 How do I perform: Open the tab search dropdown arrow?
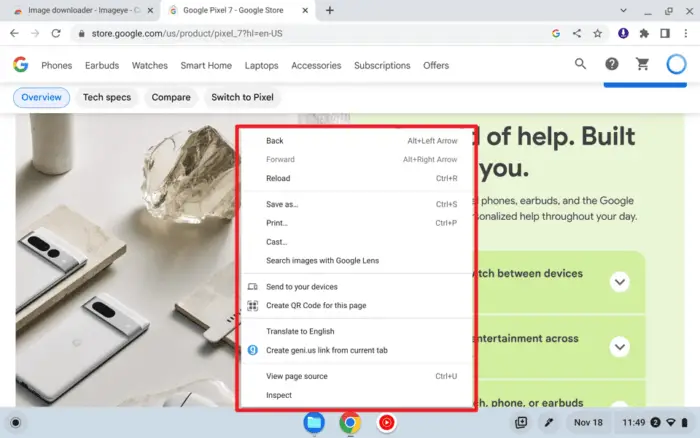point(623,10)
